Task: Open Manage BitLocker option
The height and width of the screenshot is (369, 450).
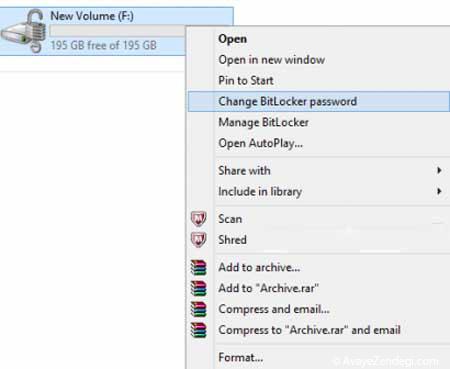Action: (x=264, y=122)
